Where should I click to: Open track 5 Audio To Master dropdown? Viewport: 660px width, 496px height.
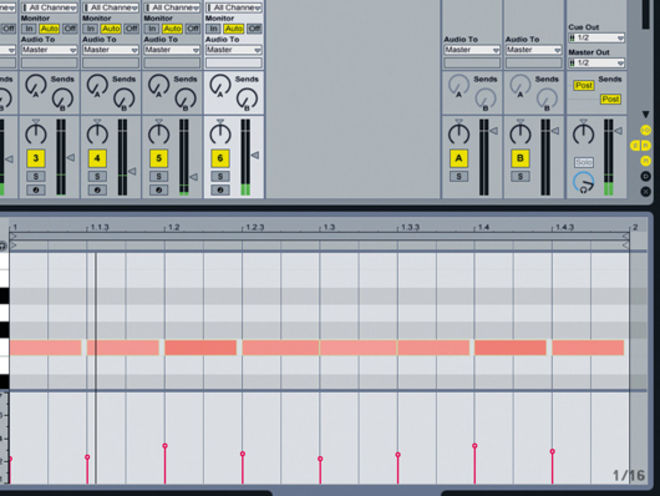[x=172, y=50]
